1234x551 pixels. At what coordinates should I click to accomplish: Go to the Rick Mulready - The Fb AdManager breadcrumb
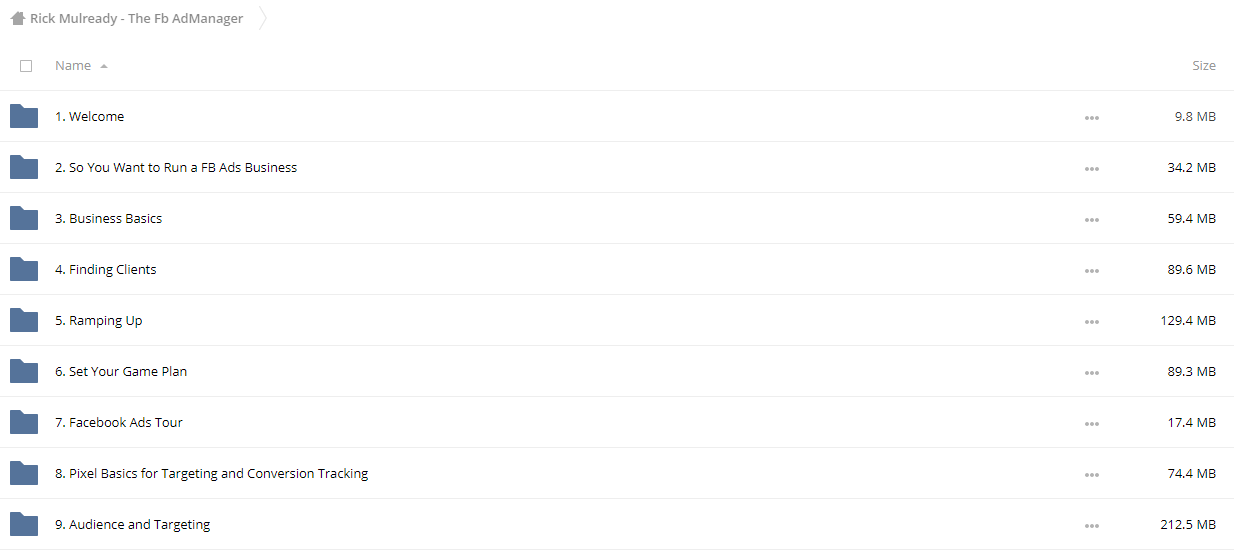point(136,19)
